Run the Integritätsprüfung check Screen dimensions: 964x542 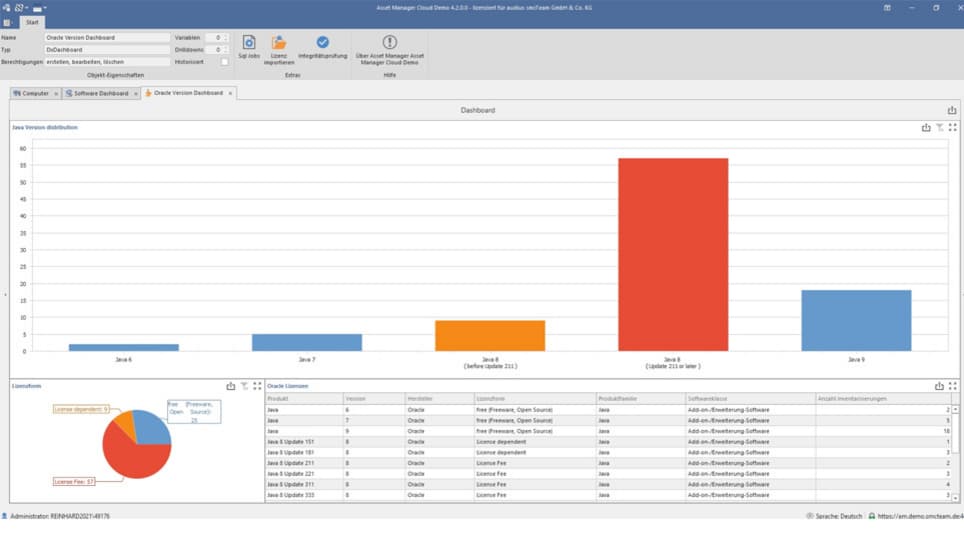(323, 47)
